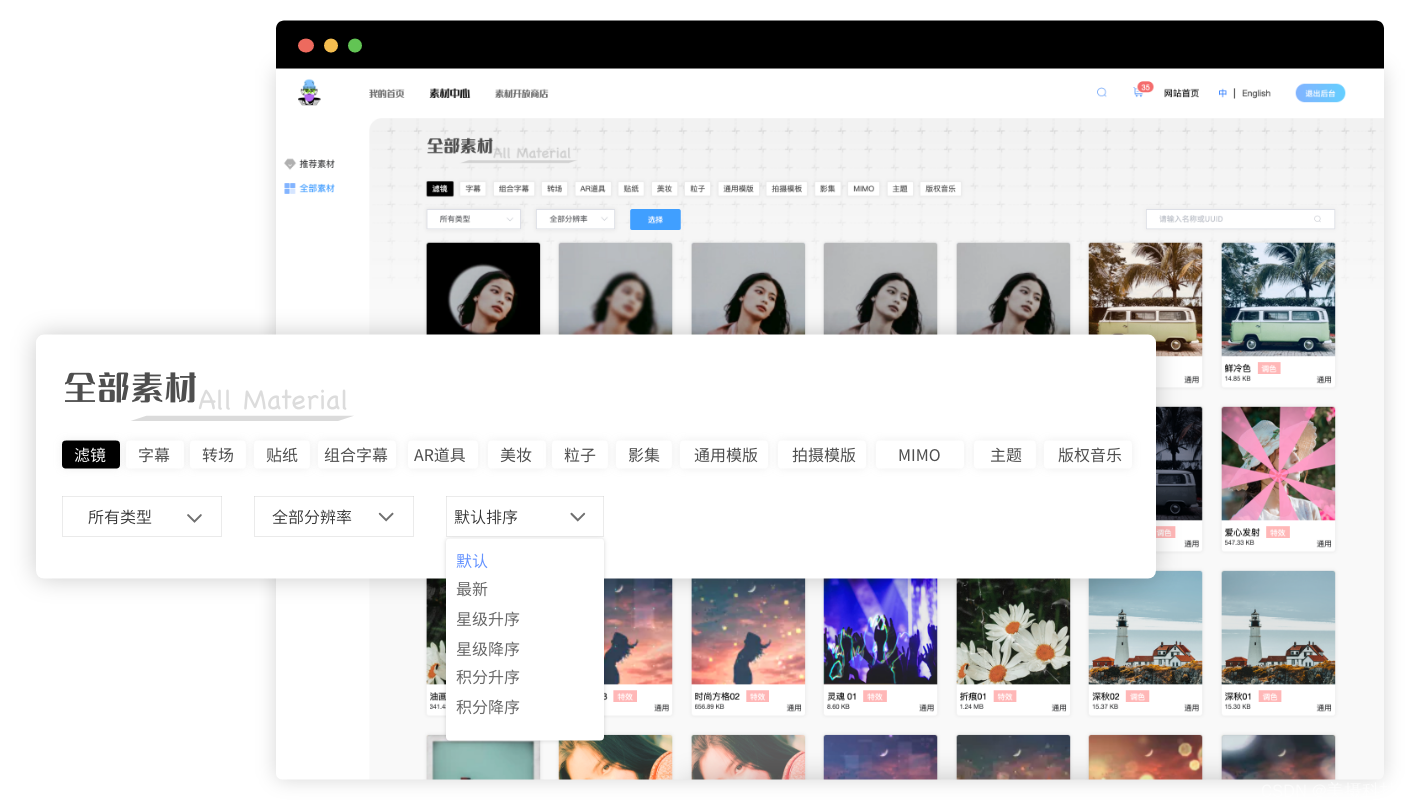Select the small 滤镜 tab in the browser window

pos(440,188)
